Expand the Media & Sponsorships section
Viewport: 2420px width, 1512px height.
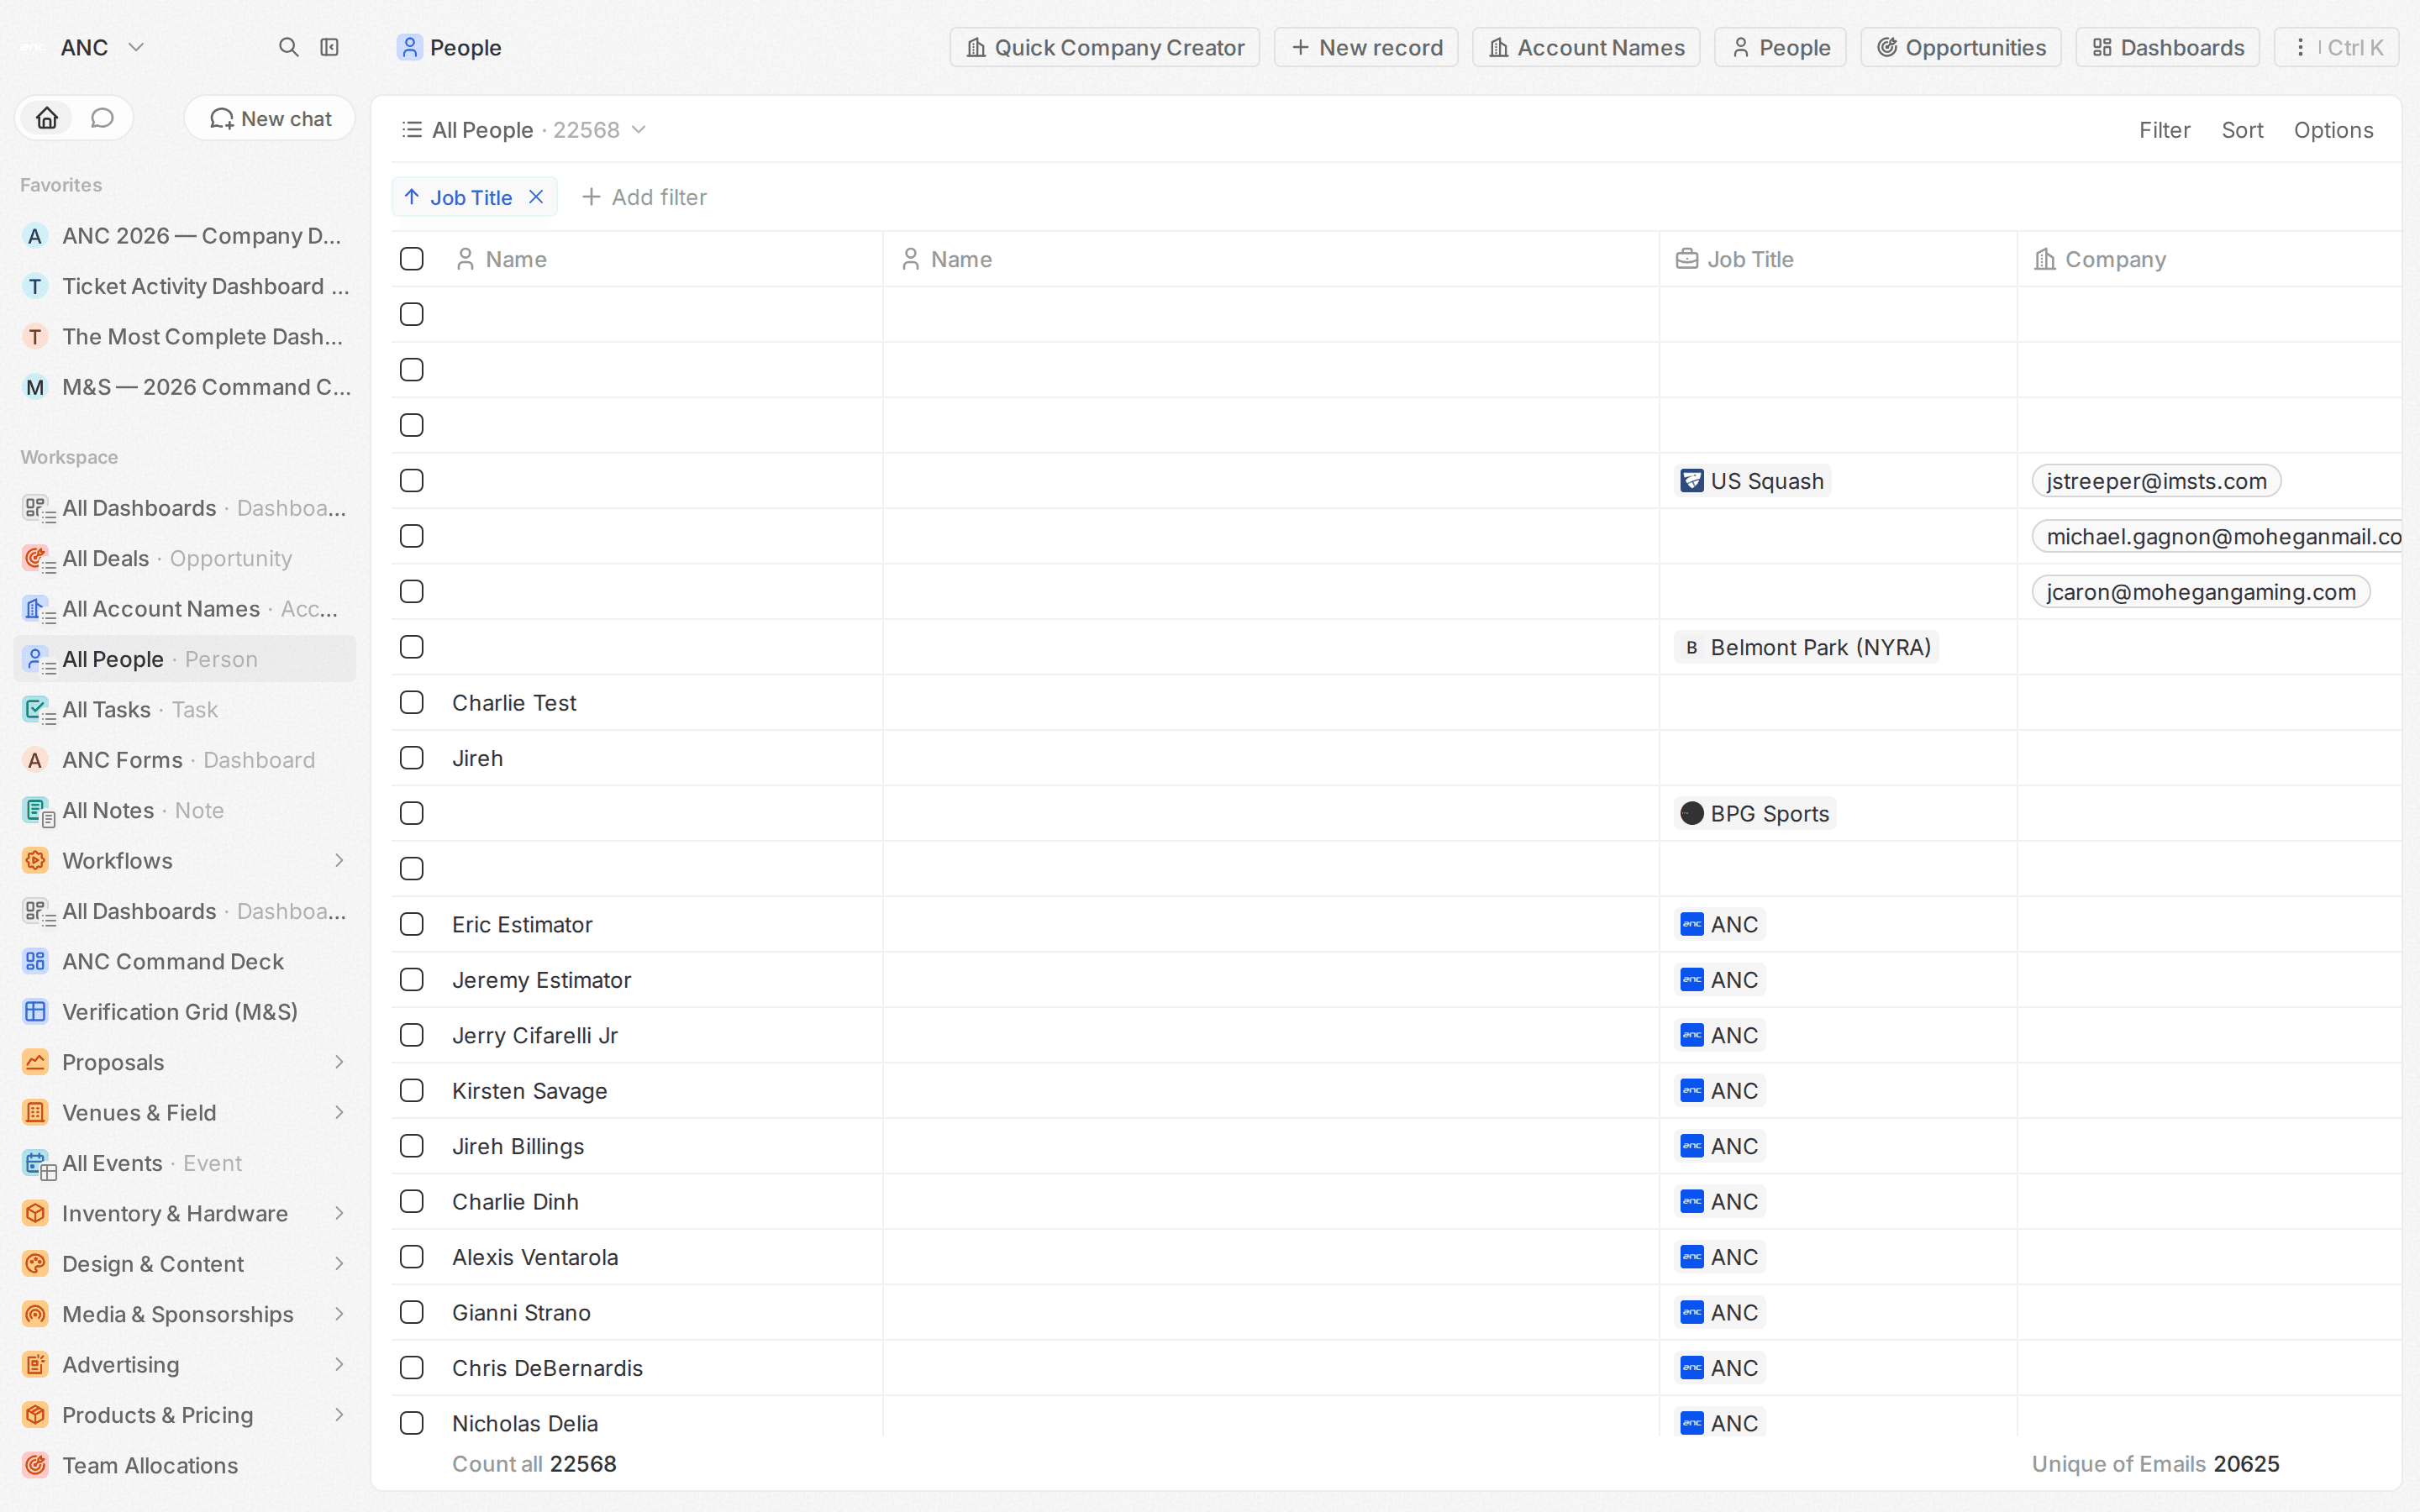point(339,1314)
